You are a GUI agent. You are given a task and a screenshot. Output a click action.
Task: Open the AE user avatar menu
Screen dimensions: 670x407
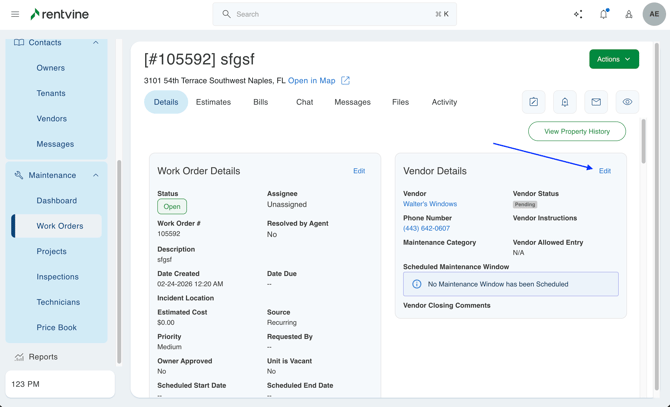[x=654, y=14]
